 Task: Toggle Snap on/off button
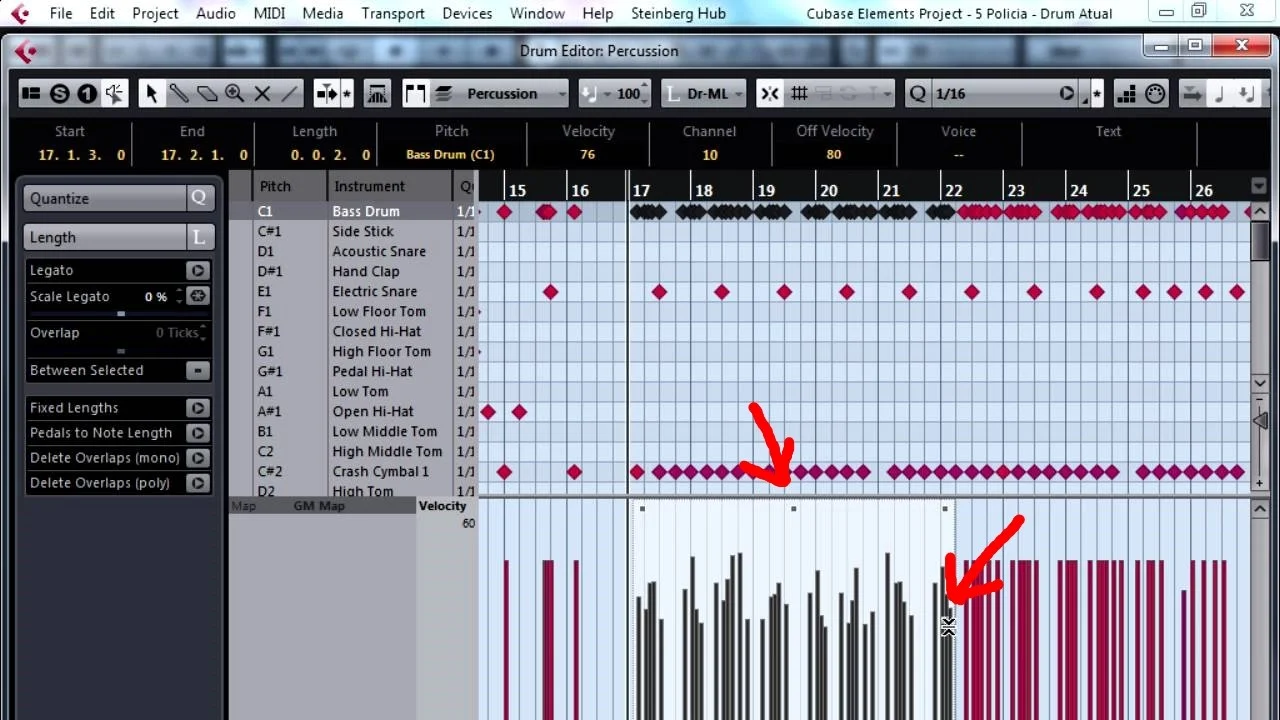tap(769, 94)
